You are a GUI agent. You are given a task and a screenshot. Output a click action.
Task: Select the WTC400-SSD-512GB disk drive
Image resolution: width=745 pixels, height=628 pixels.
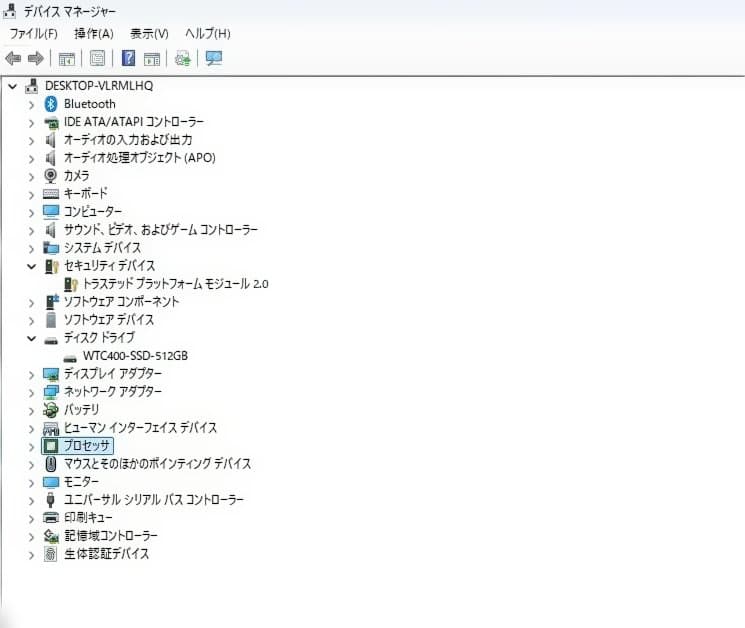pyautogui.click(x=135, y=356)
